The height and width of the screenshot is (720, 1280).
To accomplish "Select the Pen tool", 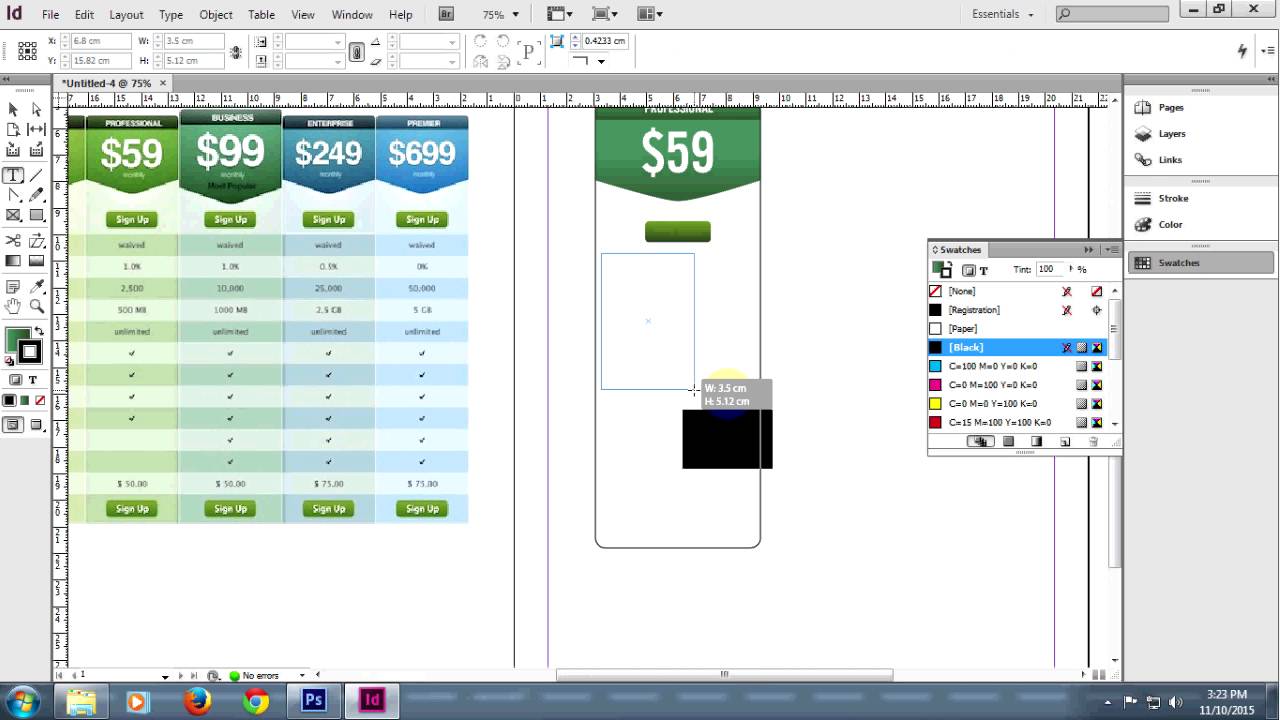I will [13, 195].
